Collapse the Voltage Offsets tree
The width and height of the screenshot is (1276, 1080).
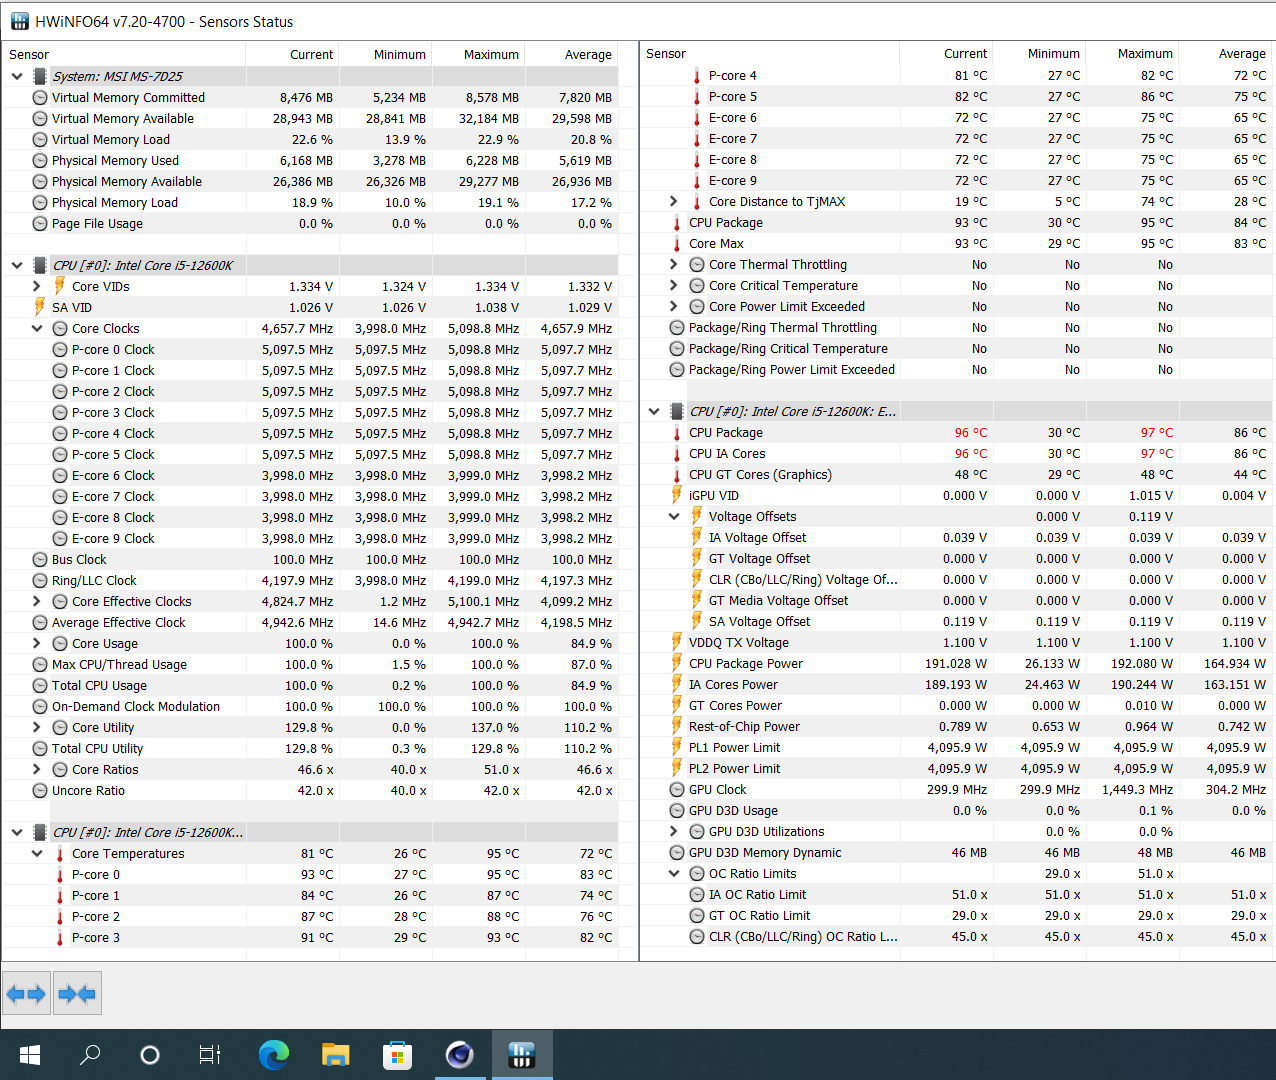pos(674,516)
